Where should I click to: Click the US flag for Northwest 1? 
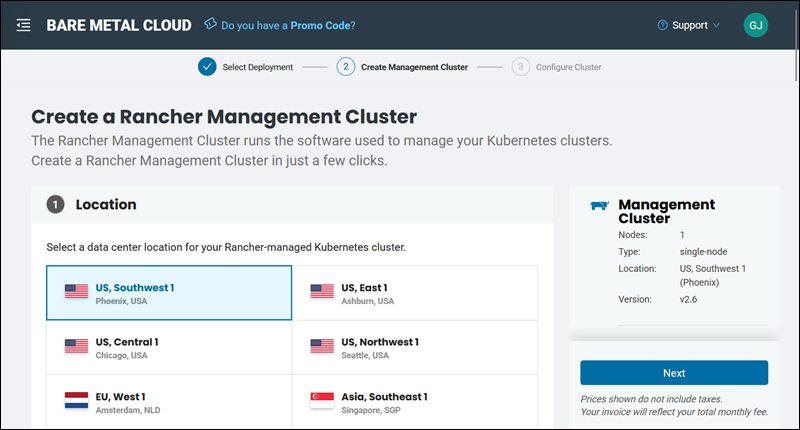[x=322, y=346]
